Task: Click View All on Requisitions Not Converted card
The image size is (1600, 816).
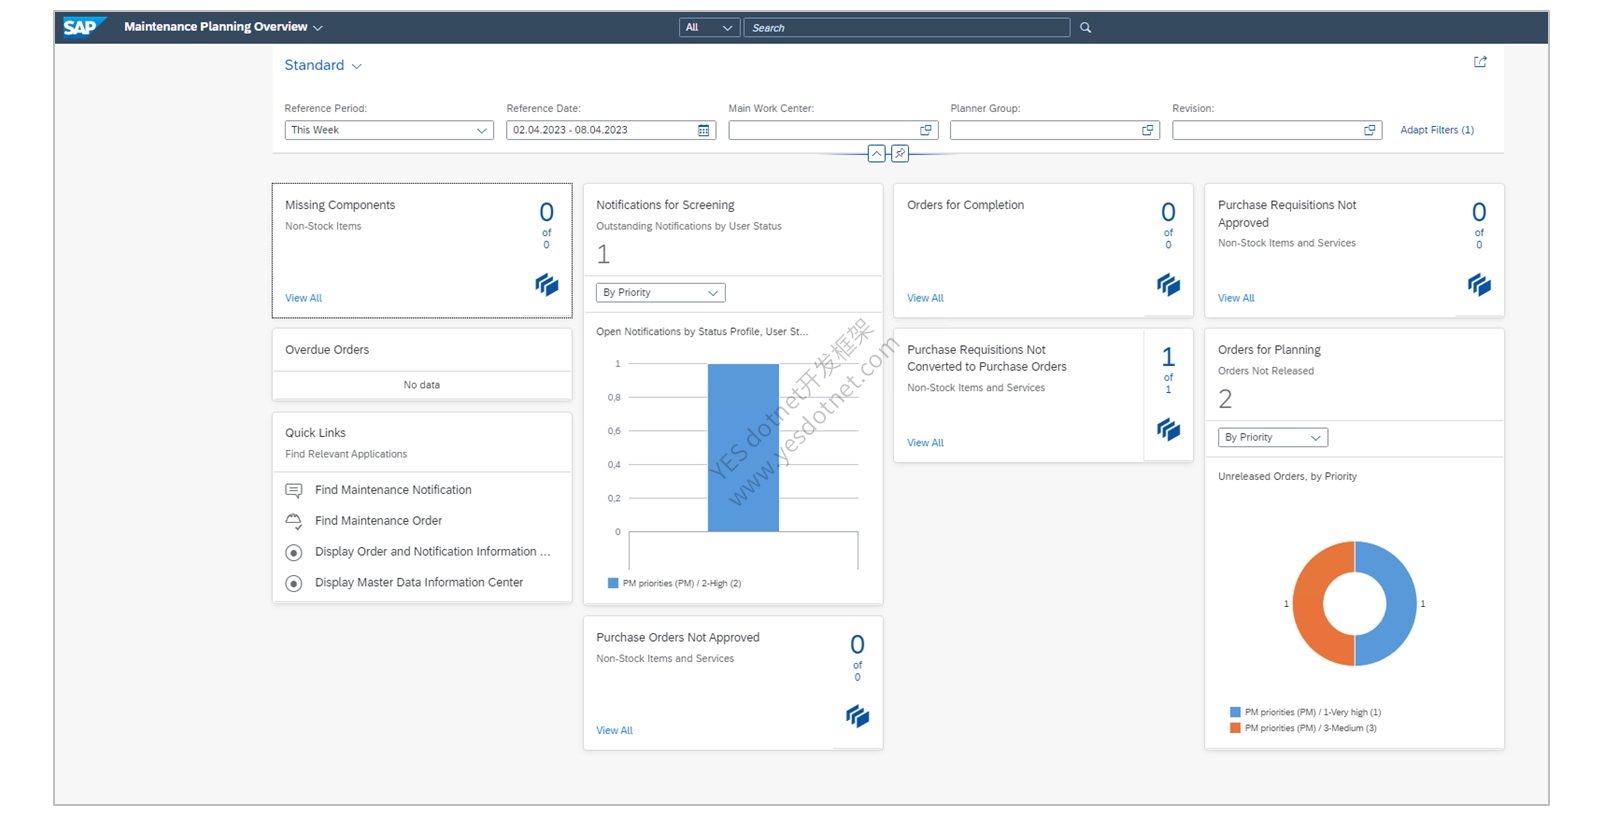Action: click(x=925, y=443)
